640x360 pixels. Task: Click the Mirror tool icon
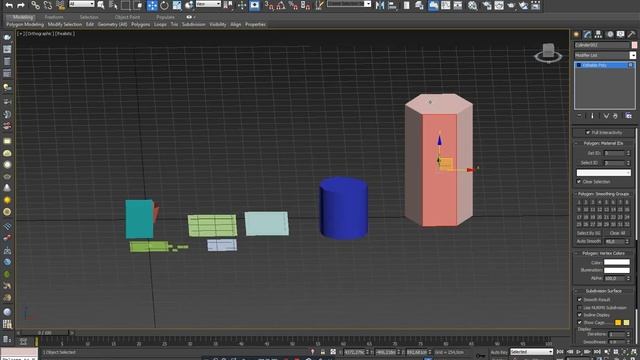tap(380, 5)
